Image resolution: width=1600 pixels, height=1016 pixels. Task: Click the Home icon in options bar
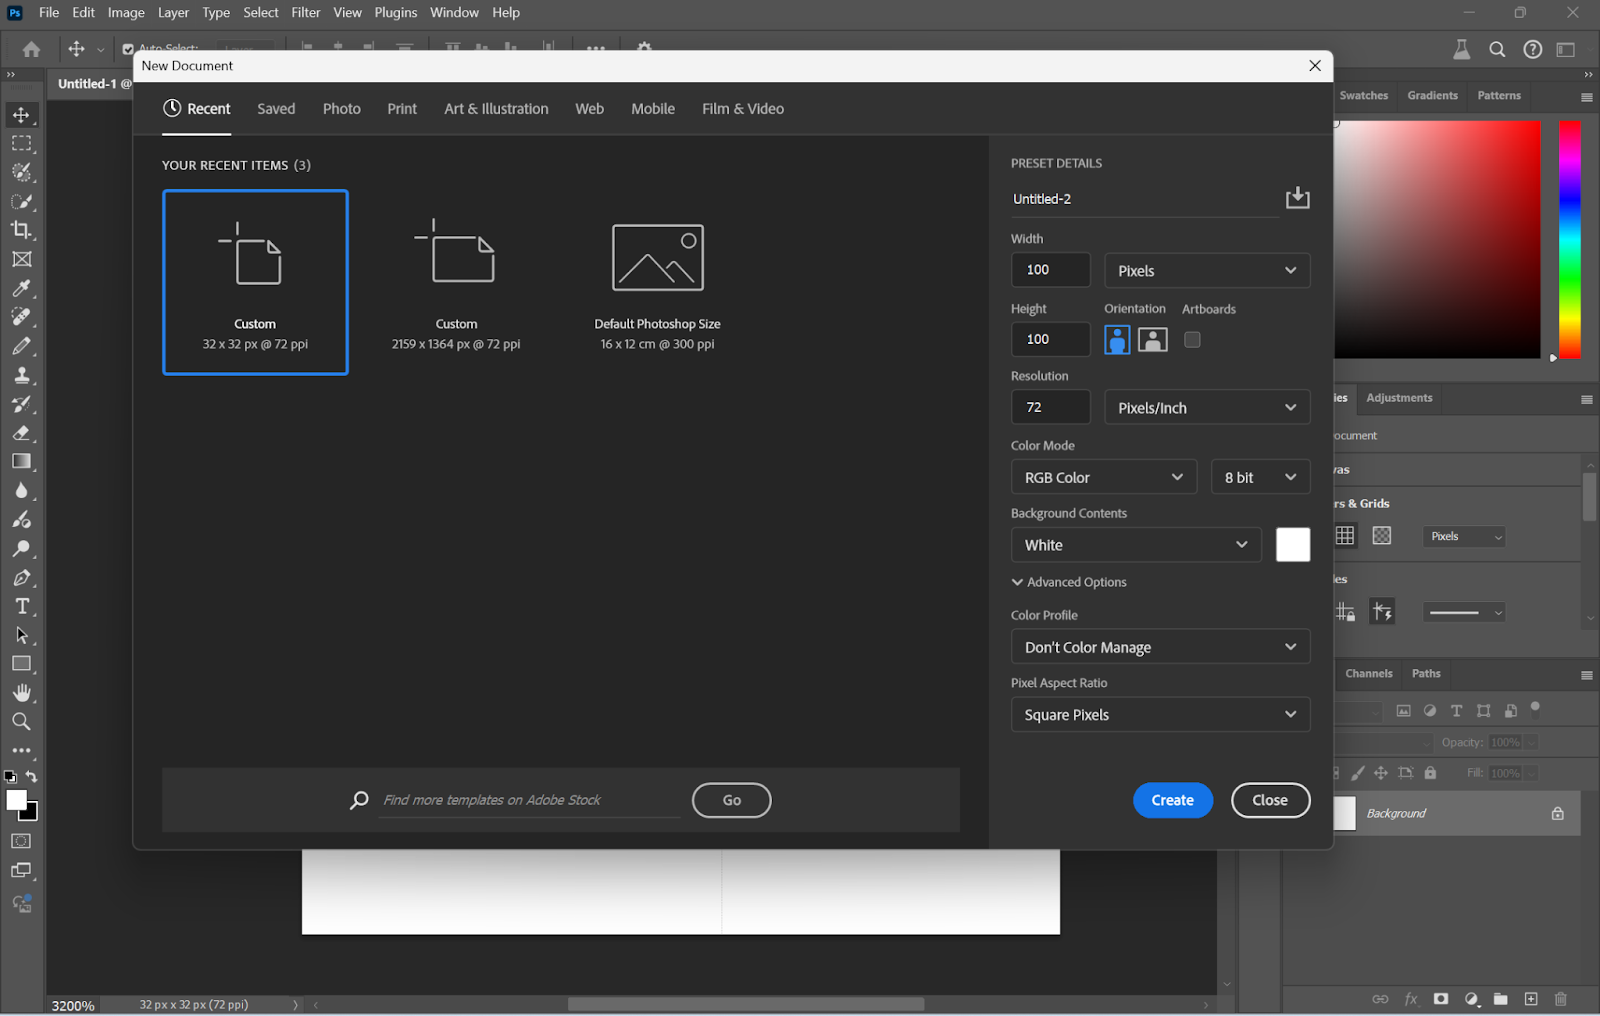point(31,49)
